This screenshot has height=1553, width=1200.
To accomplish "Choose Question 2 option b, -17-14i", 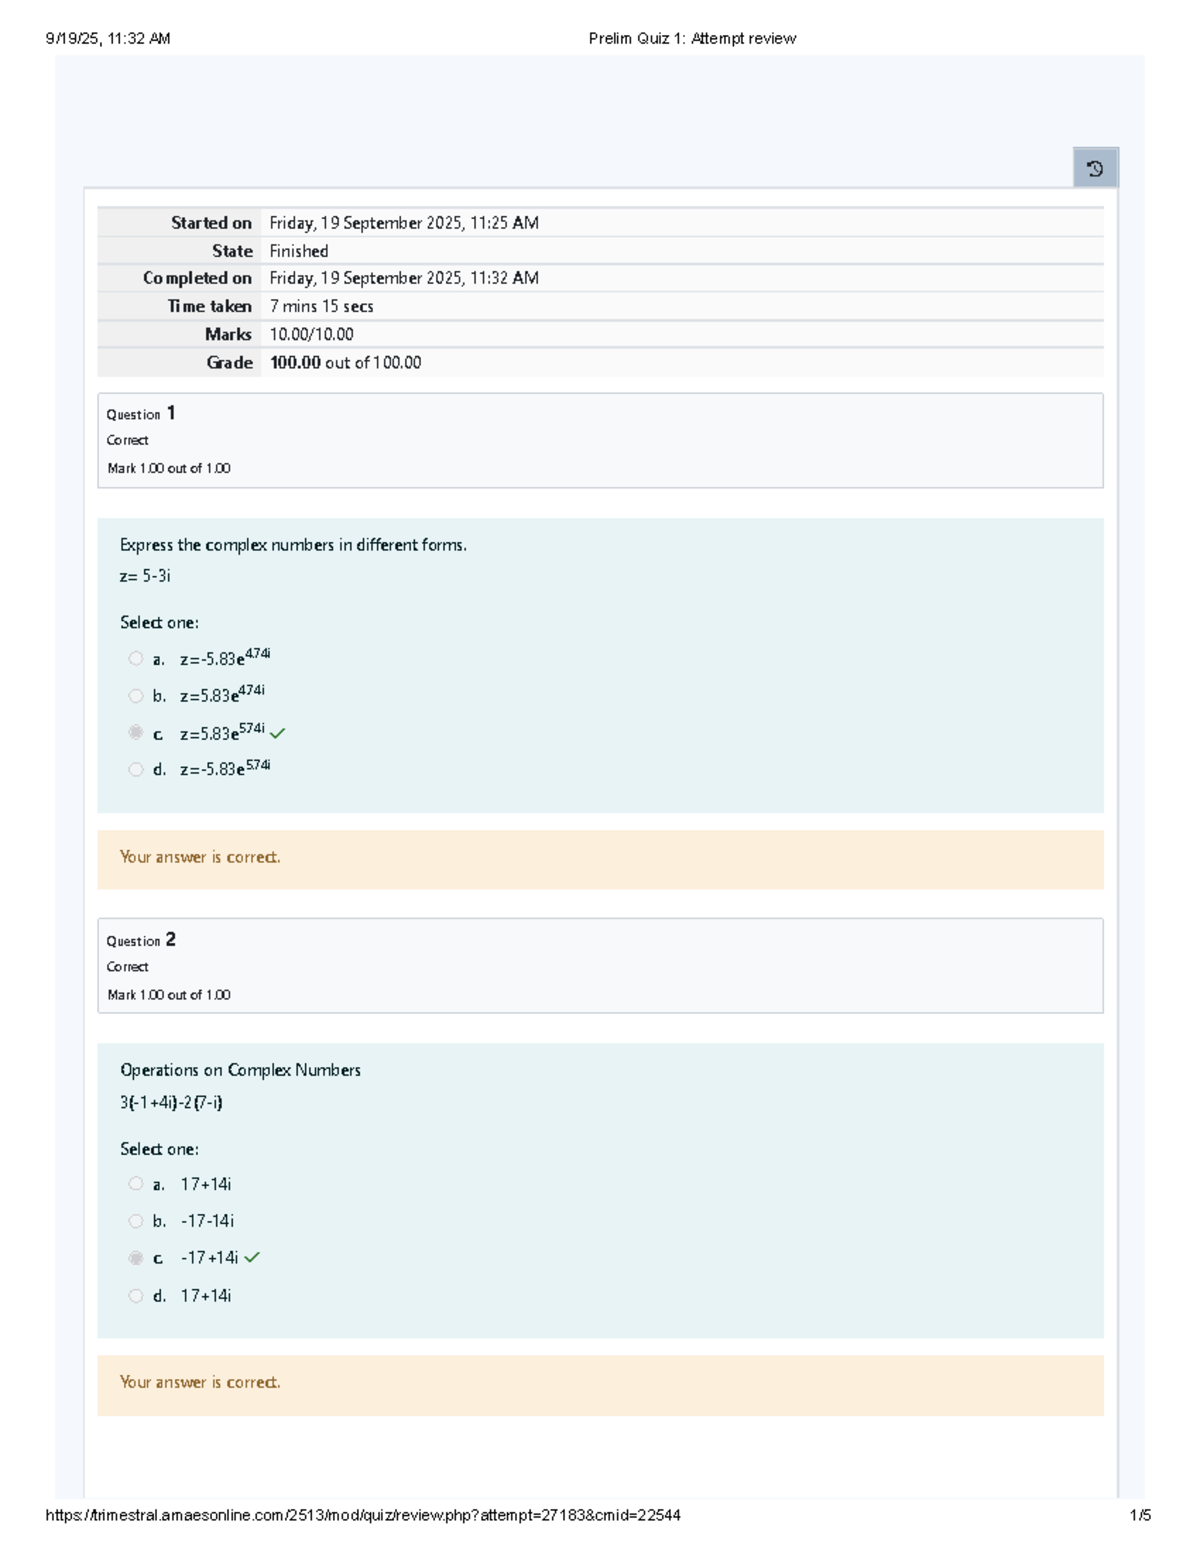I will 136,1221.
